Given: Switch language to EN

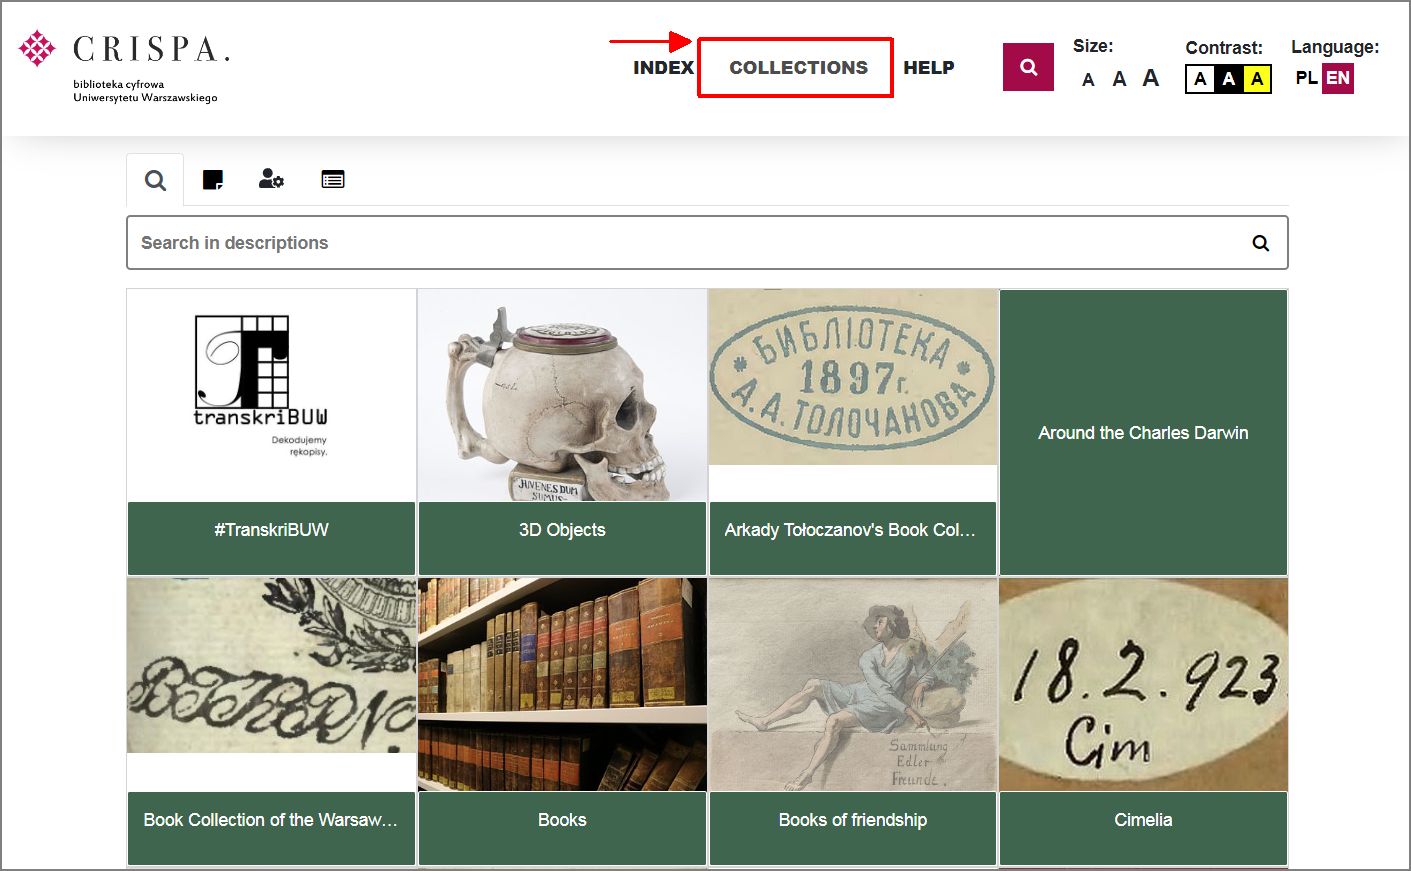Looking at the screenshot, I should tap(1338, 78).
